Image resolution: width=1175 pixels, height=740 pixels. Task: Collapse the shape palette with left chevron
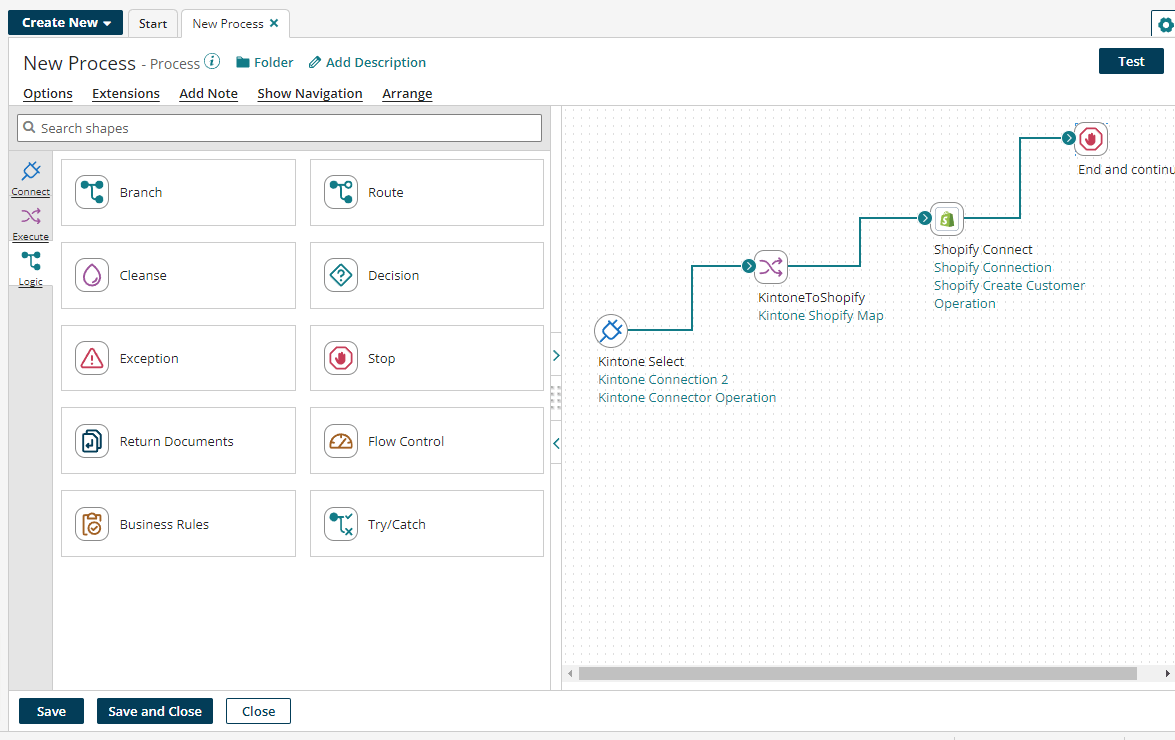coord(556,443)
